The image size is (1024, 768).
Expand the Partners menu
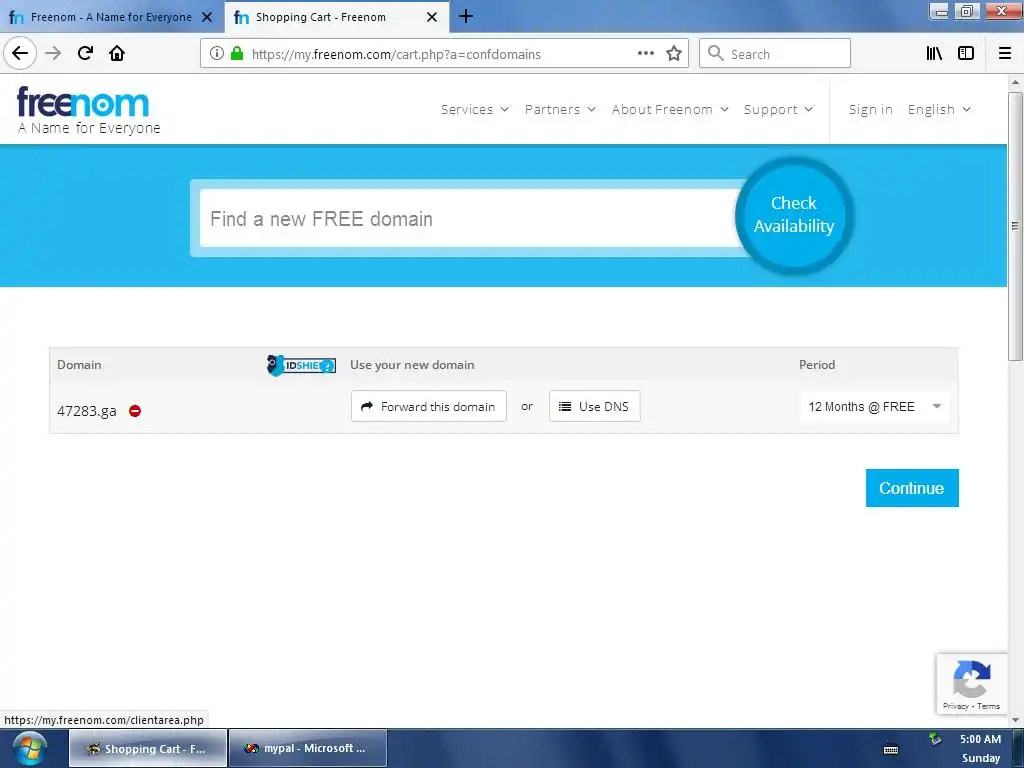coord(560,110)
